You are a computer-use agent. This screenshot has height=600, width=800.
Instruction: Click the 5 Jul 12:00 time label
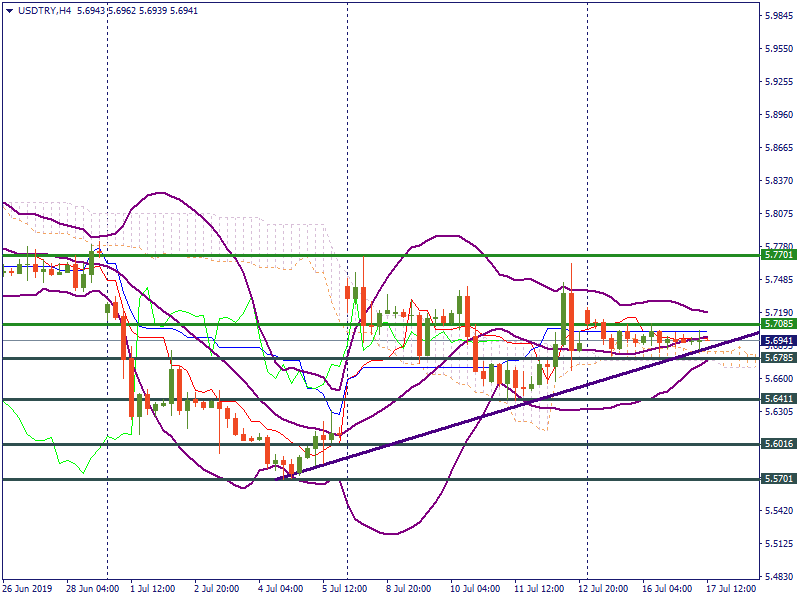(346, 590)
